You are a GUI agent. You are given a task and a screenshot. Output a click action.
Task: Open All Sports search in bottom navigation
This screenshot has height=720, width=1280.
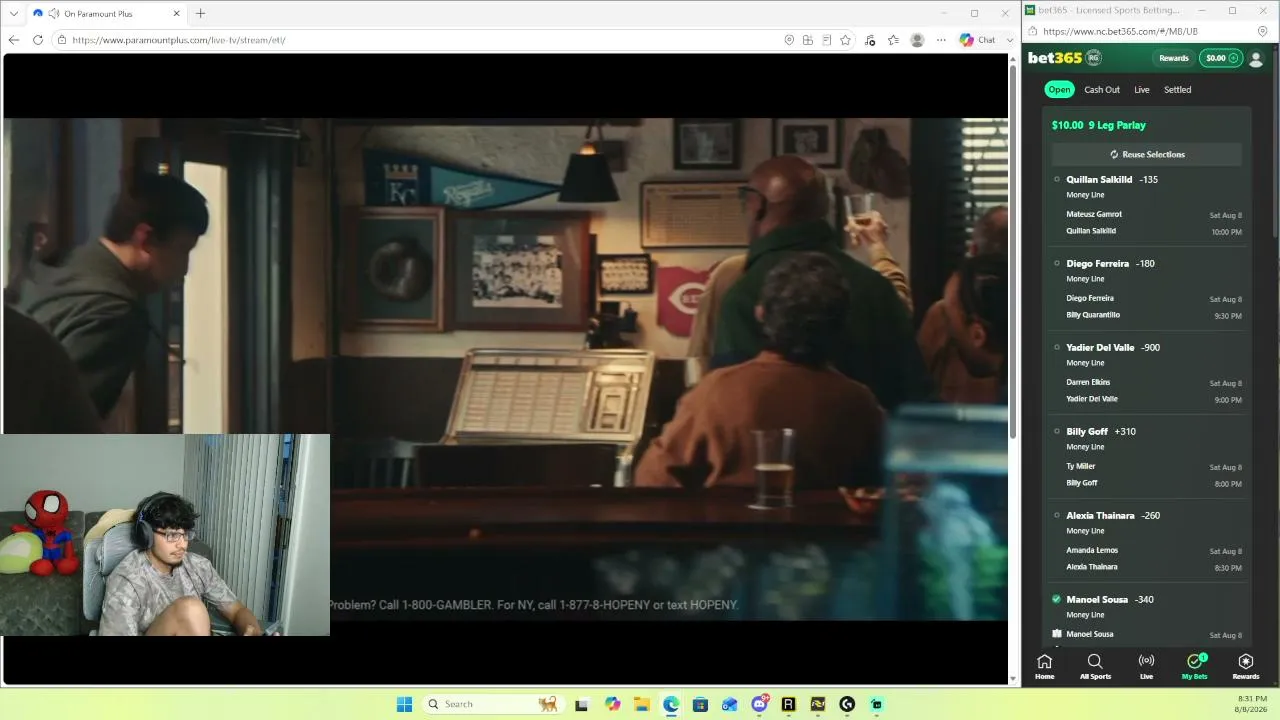click(1095, 667)
